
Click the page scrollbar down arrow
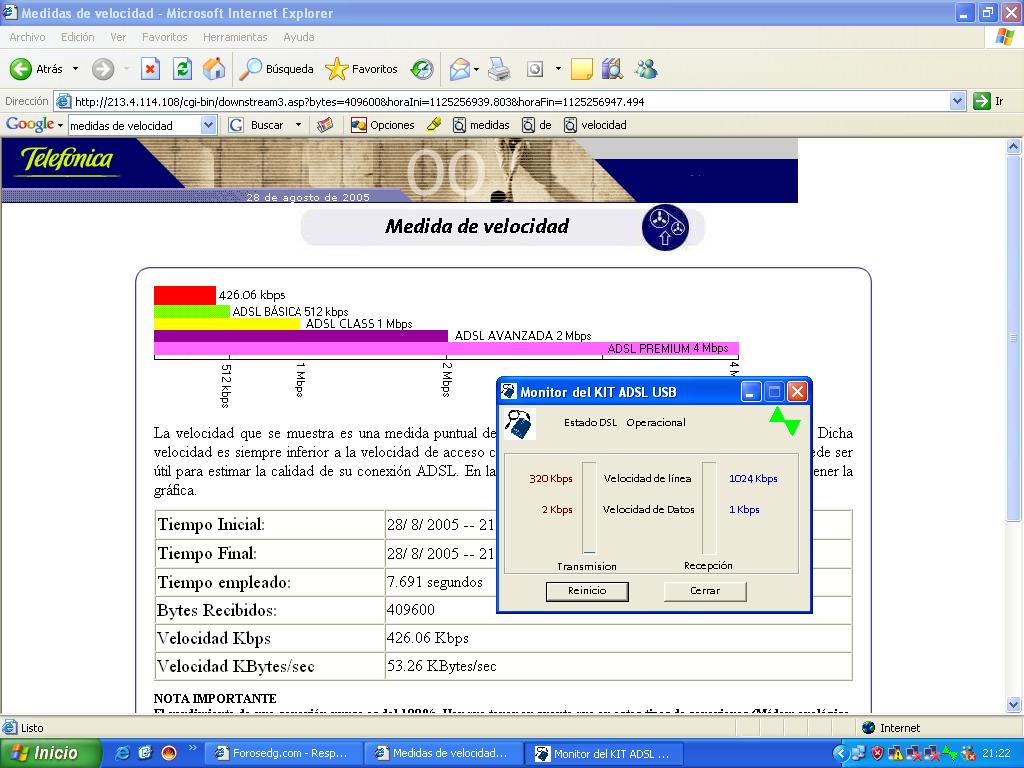(x=1014, y=705)
